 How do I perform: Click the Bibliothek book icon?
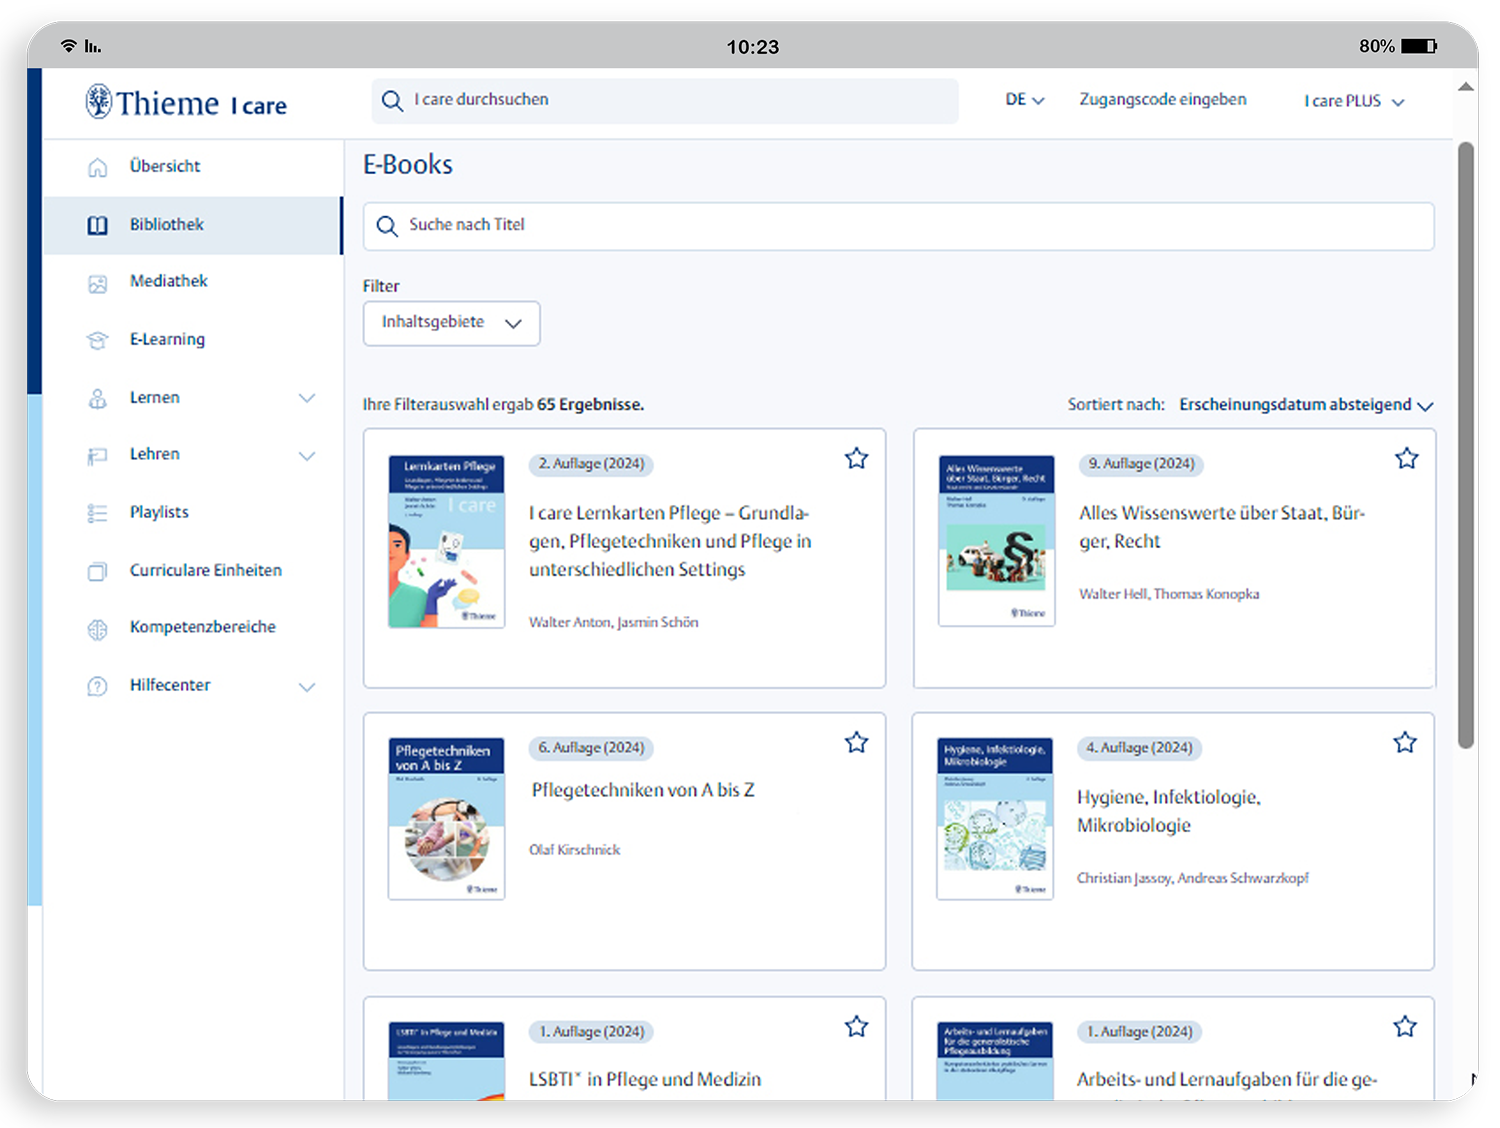tap(97, 225)
